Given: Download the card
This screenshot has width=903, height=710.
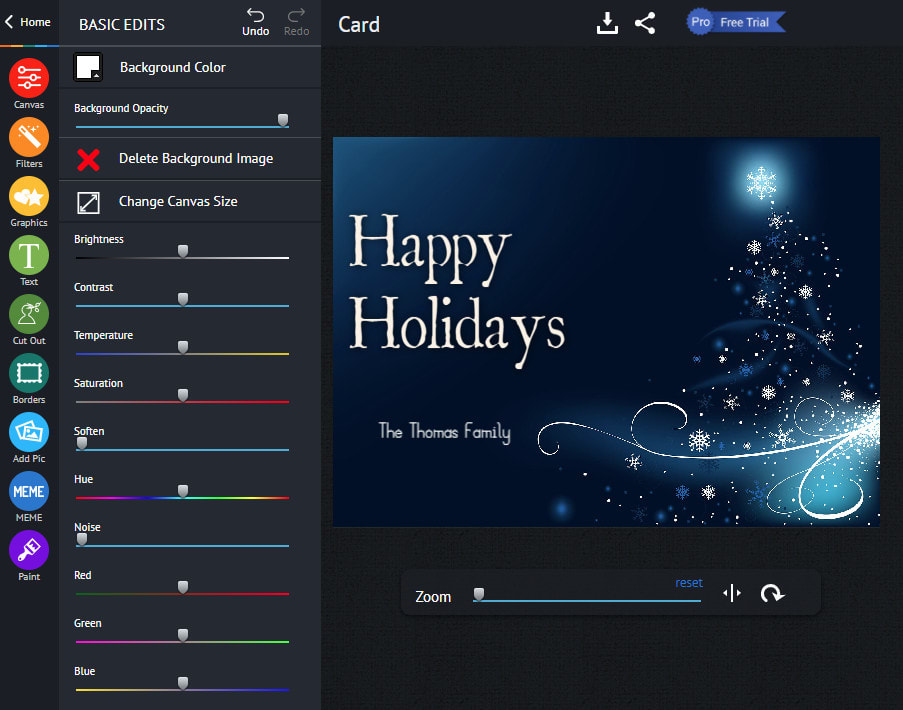Looking at the screenshot, I should pos(607,23).
